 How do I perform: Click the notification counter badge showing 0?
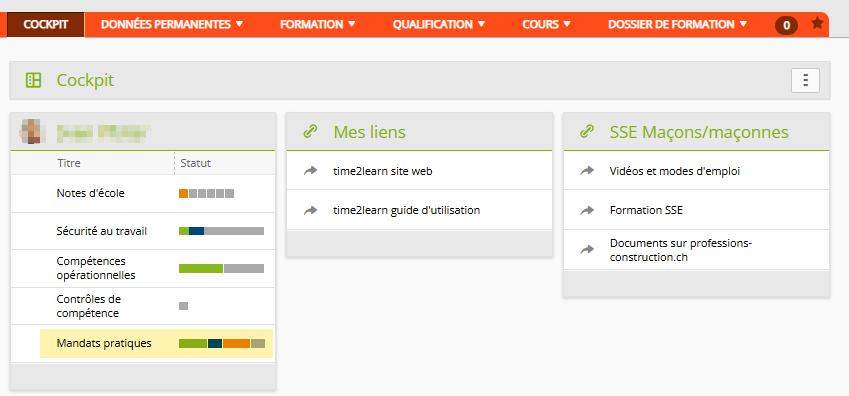point(786,25)
